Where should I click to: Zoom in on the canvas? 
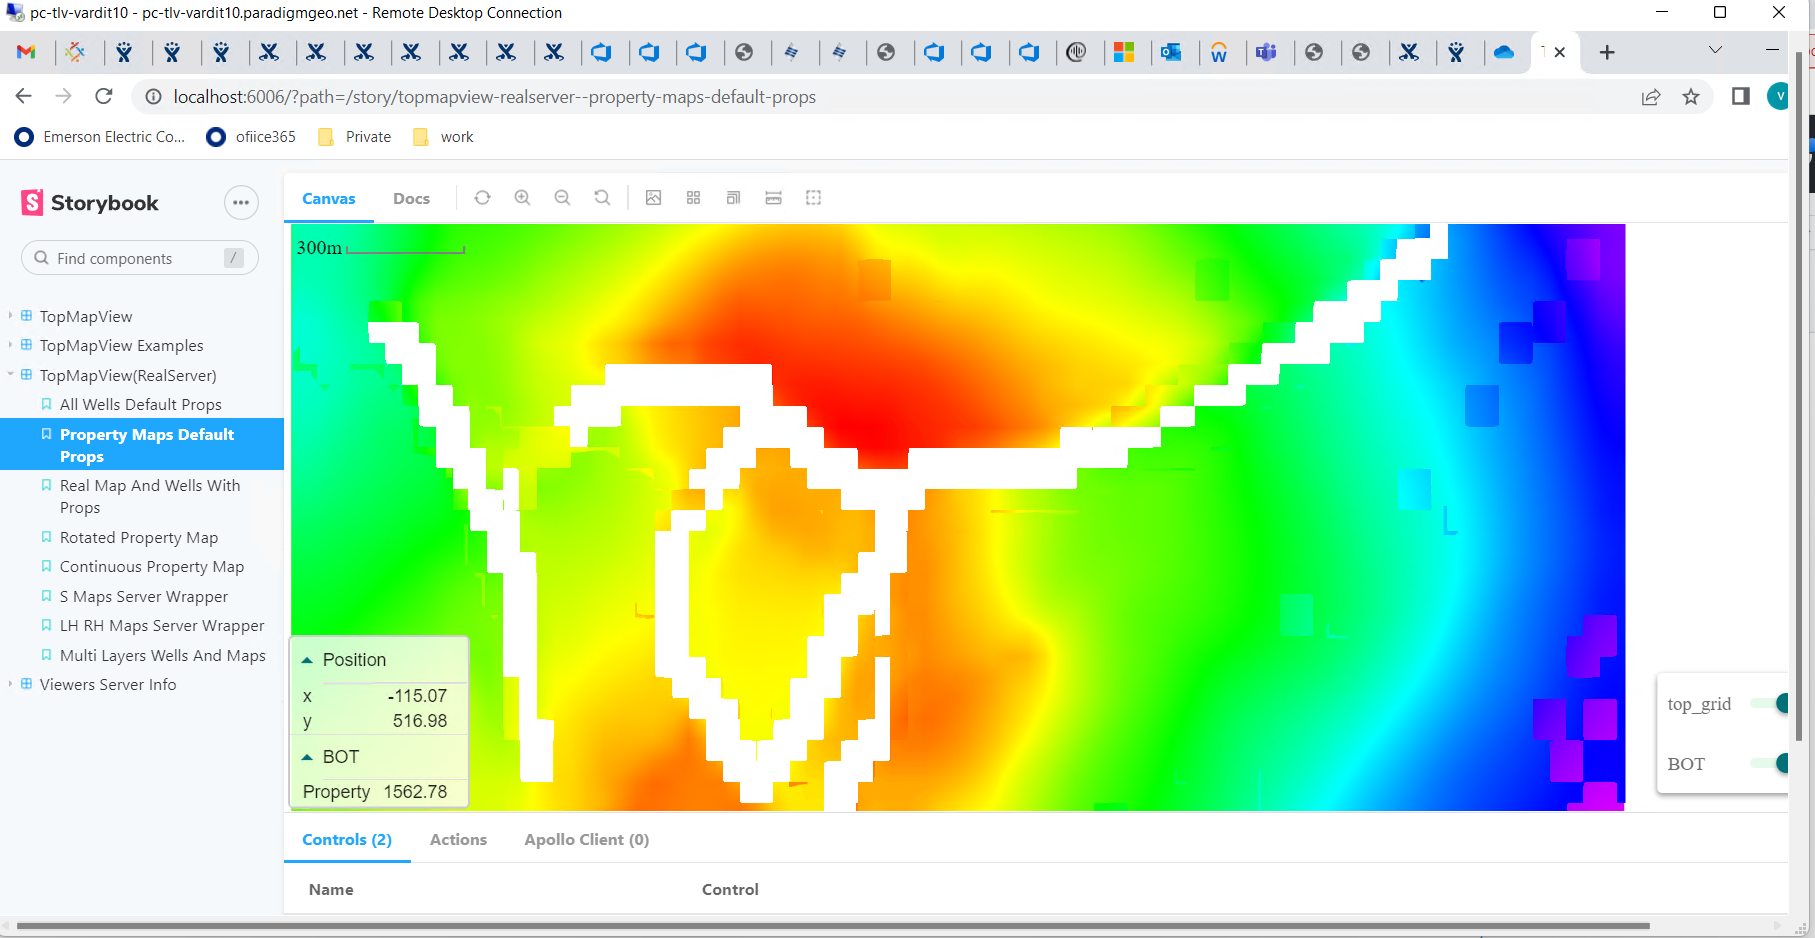523,197
